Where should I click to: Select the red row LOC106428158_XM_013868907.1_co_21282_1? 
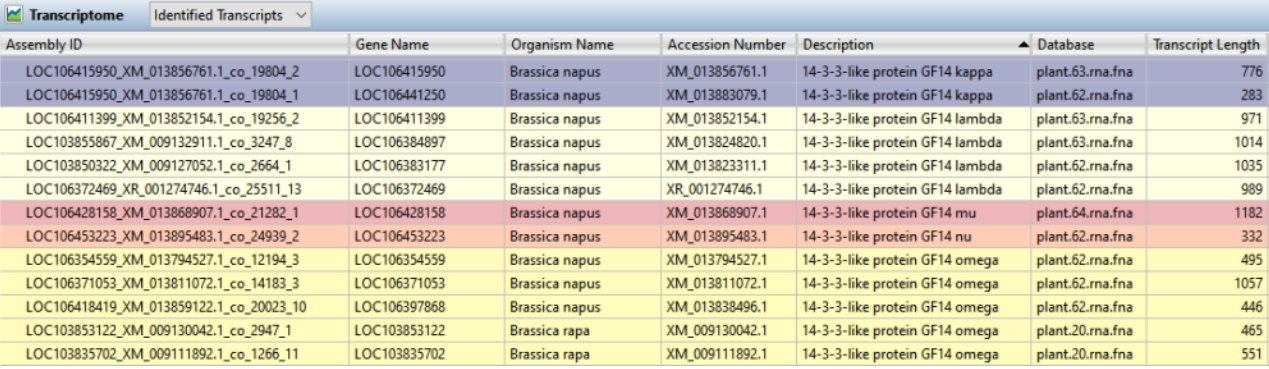(634, 213)
